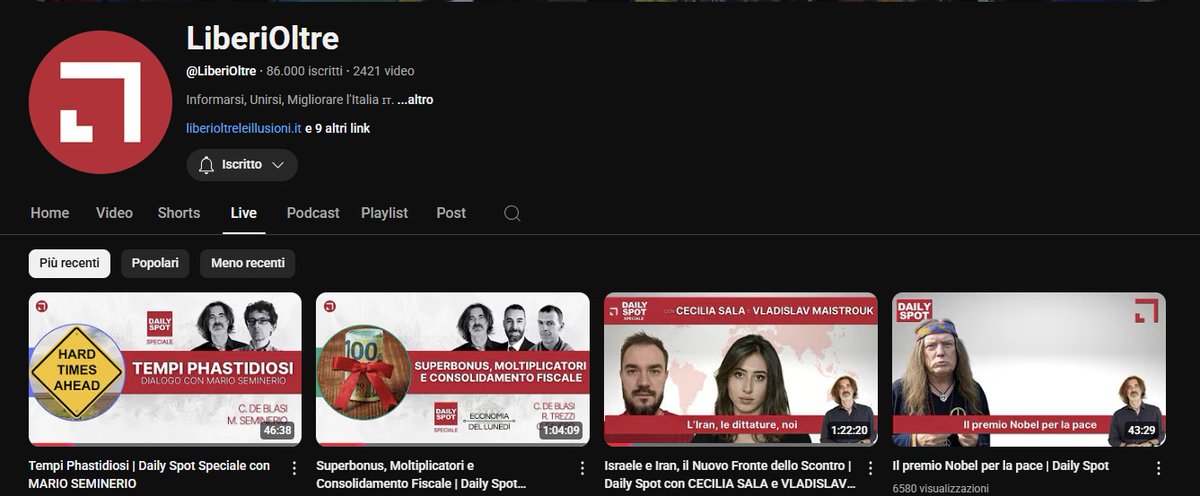Click the @LiberiOltre channel handle
Image resolution: width=1200 pixels, height=496 pixels.
coord(221,71)
